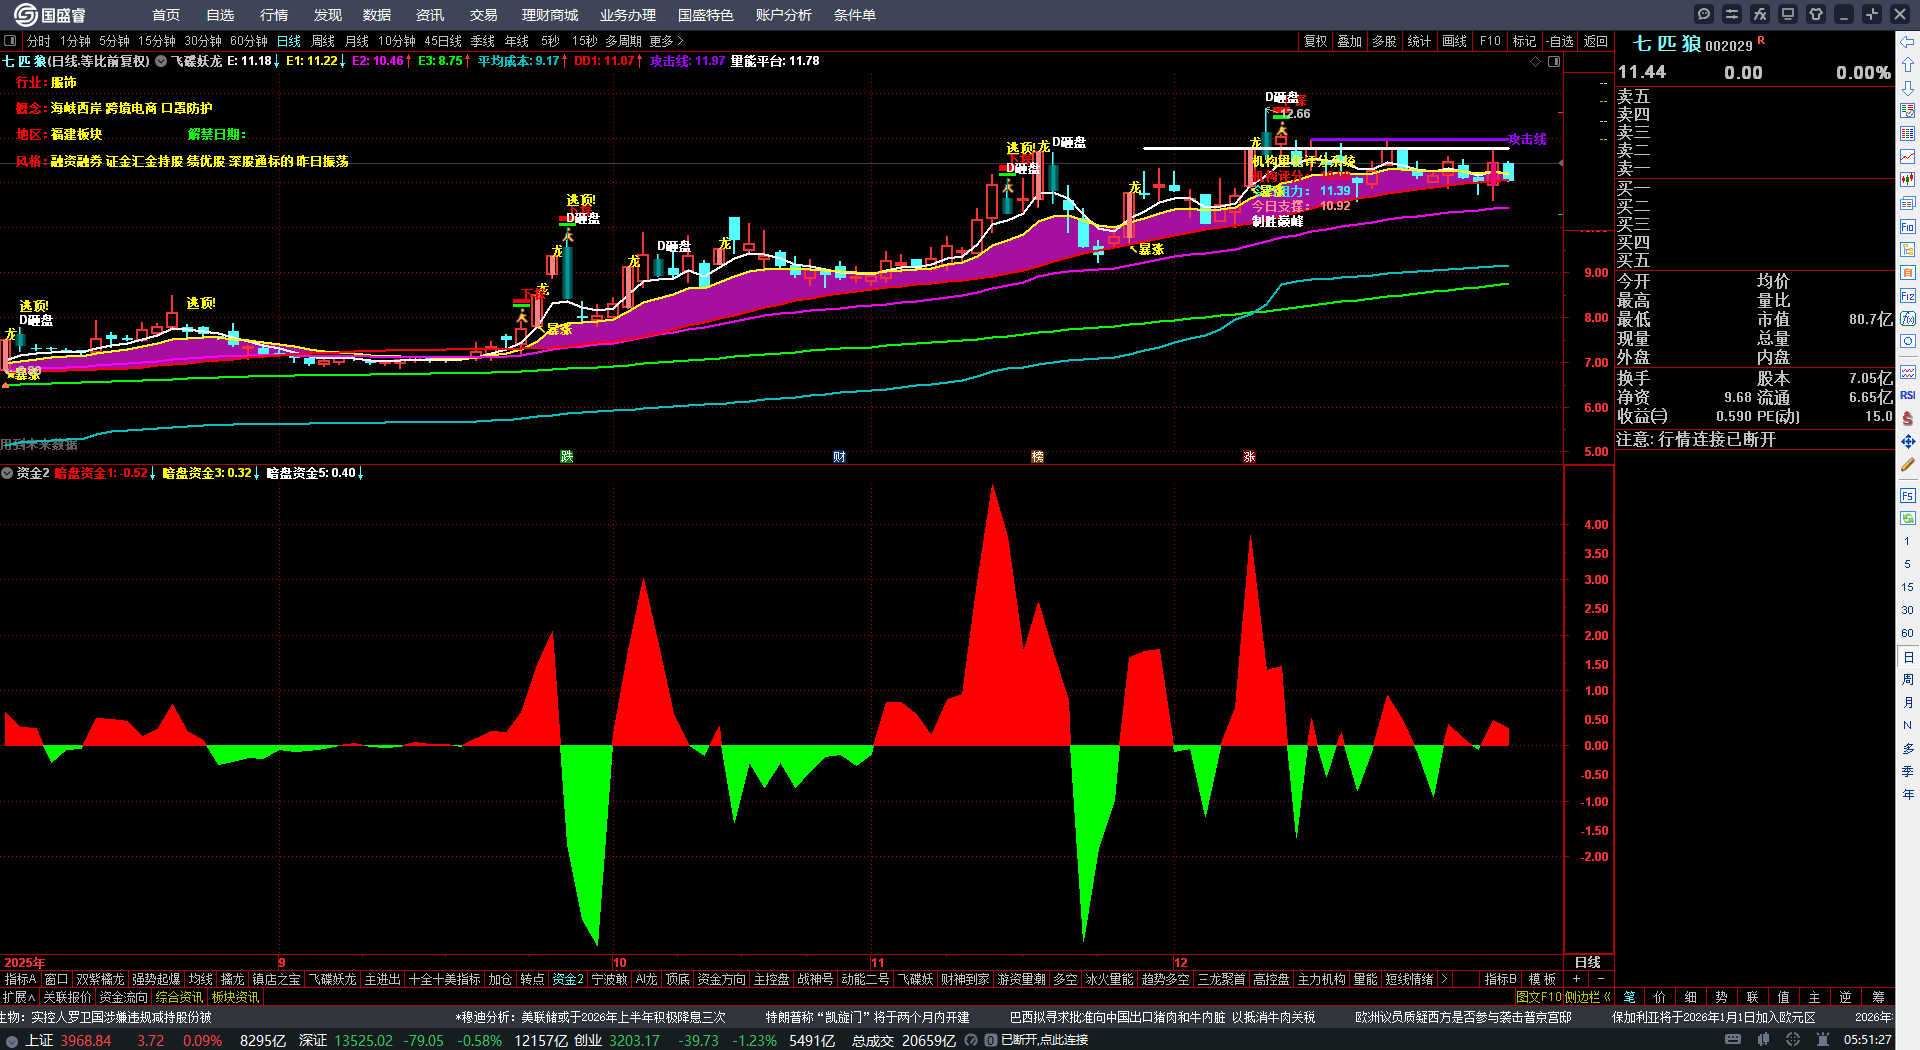This screenshot has height=1050, width=1920.
Task: Click the green refresh sidebar icon
Action: click(1908, 518)
